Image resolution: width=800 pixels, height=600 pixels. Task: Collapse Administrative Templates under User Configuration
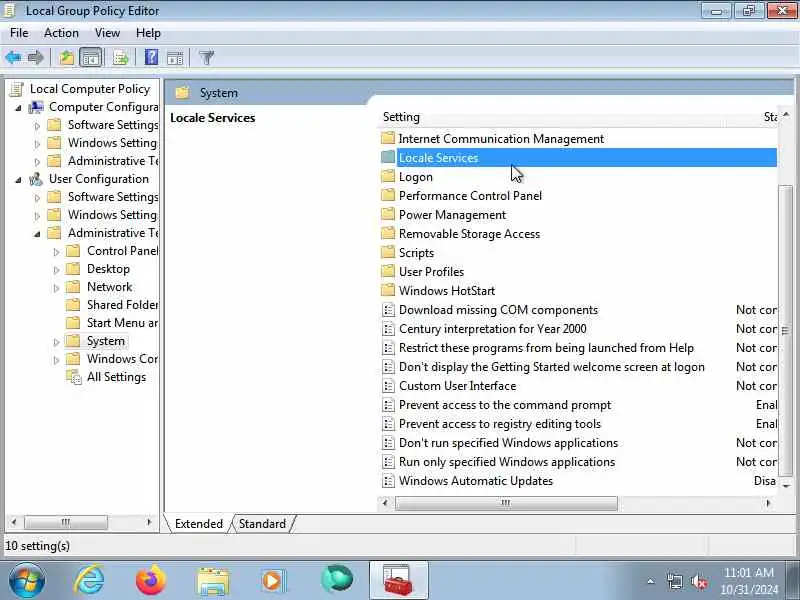[37, 234]
